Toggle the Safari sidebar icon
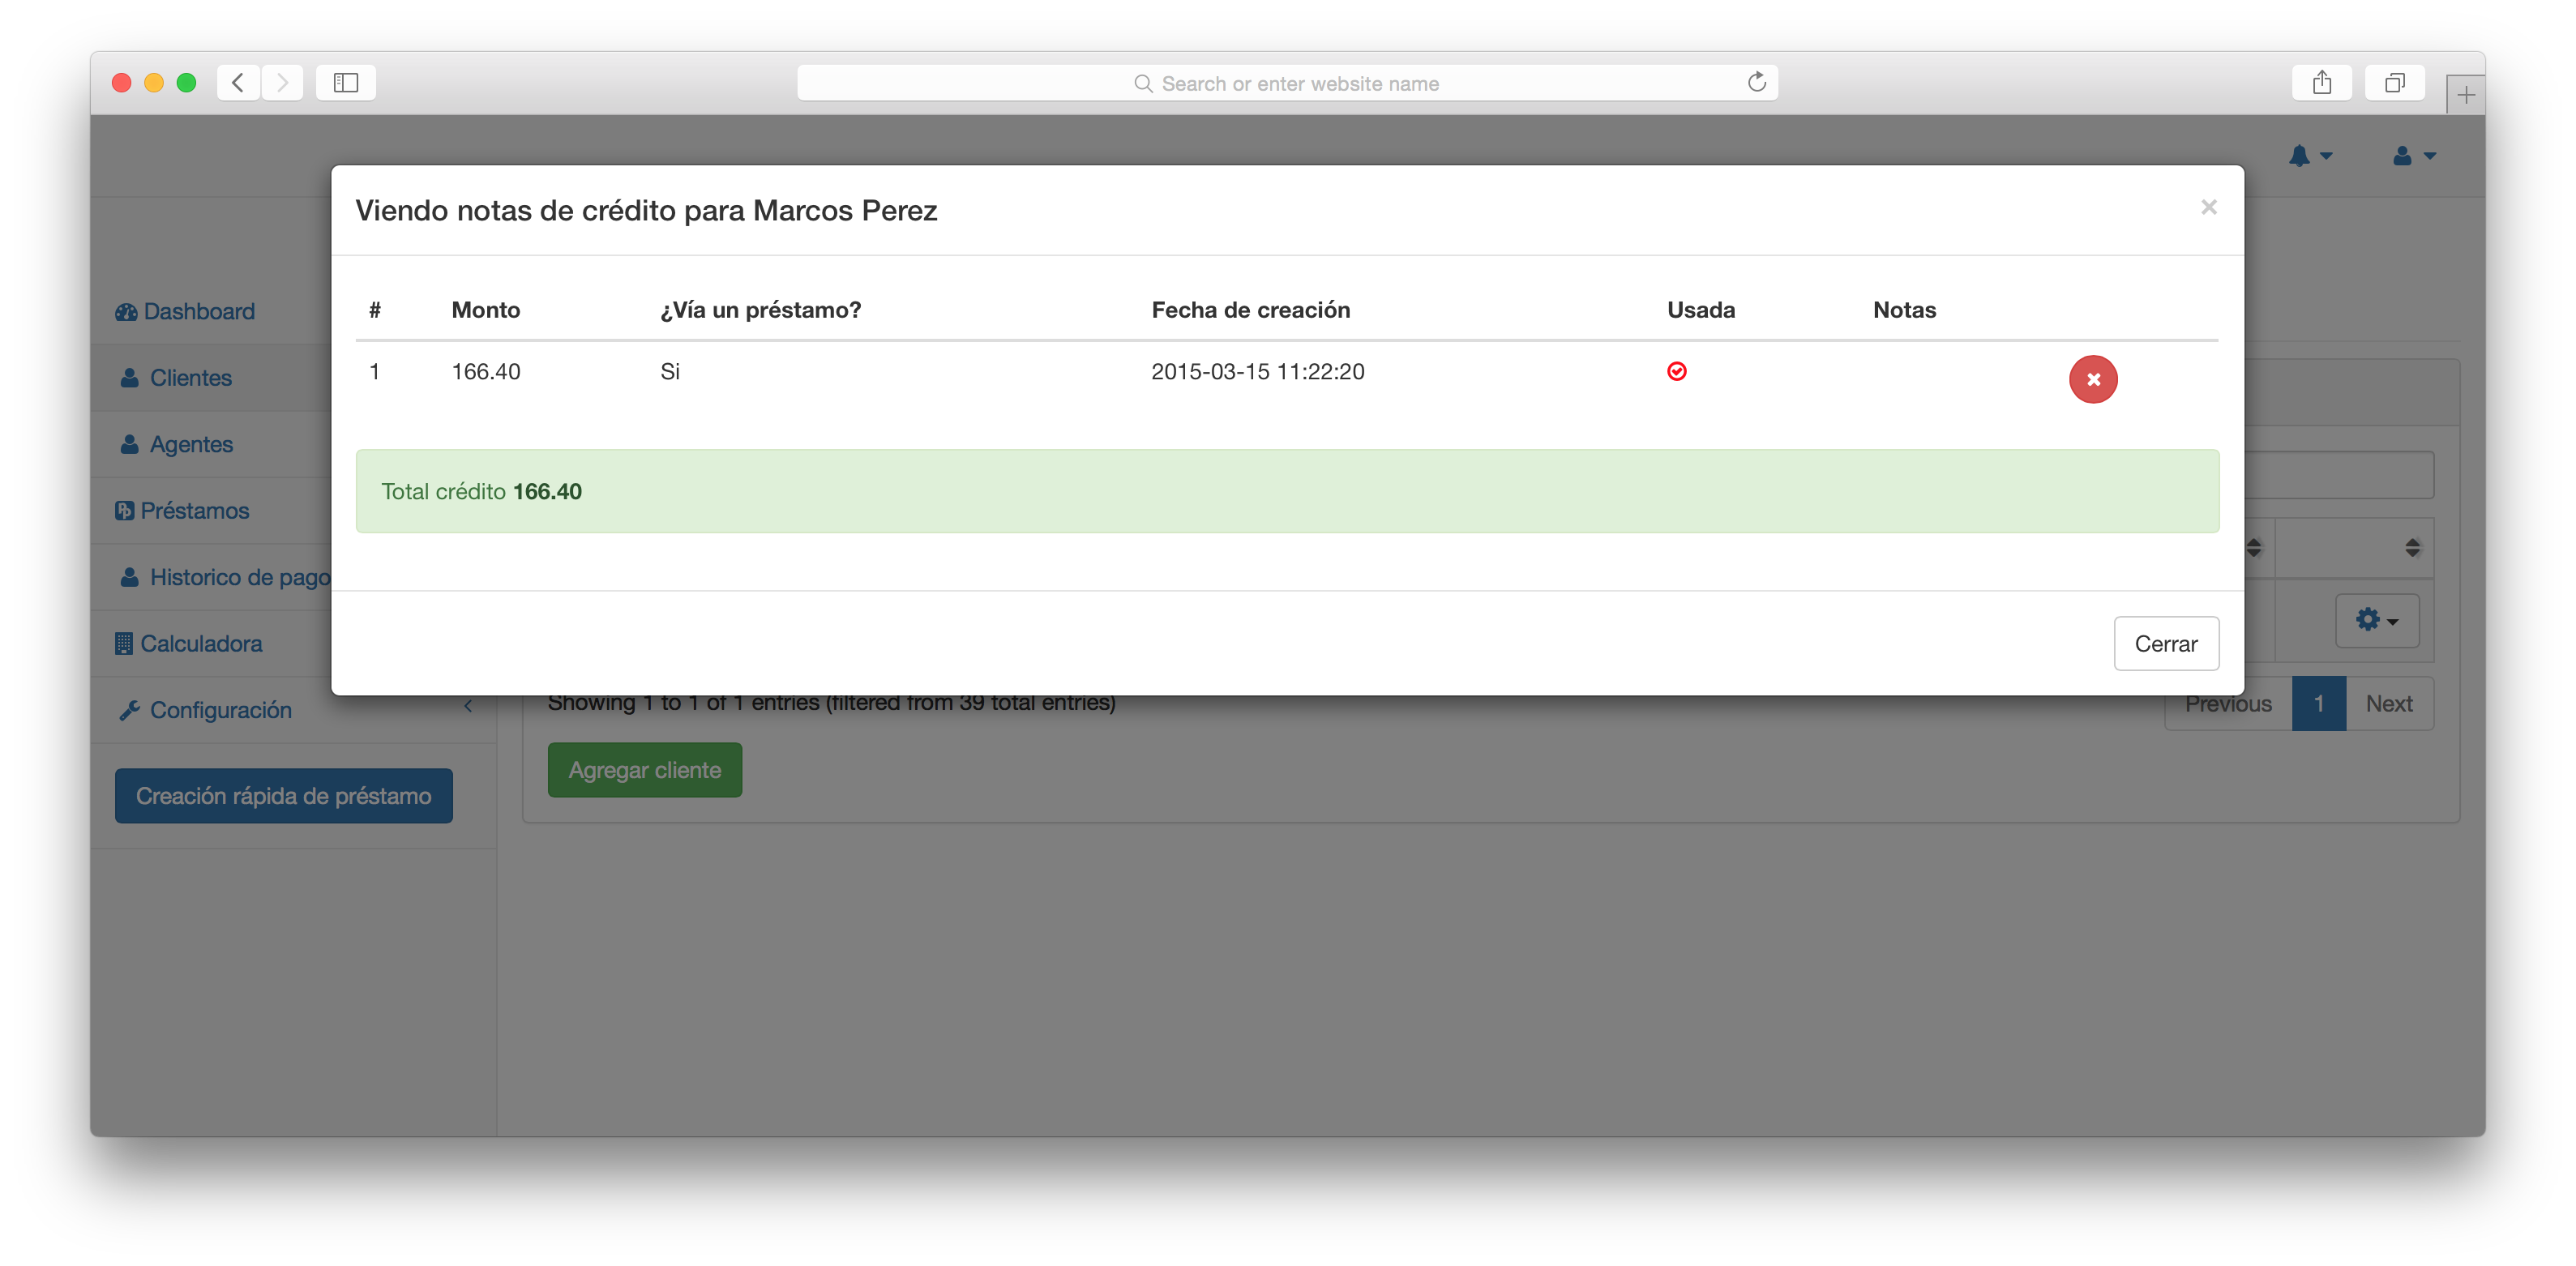This screenshot has width=2576, height=1266. (x=346, y=83)
